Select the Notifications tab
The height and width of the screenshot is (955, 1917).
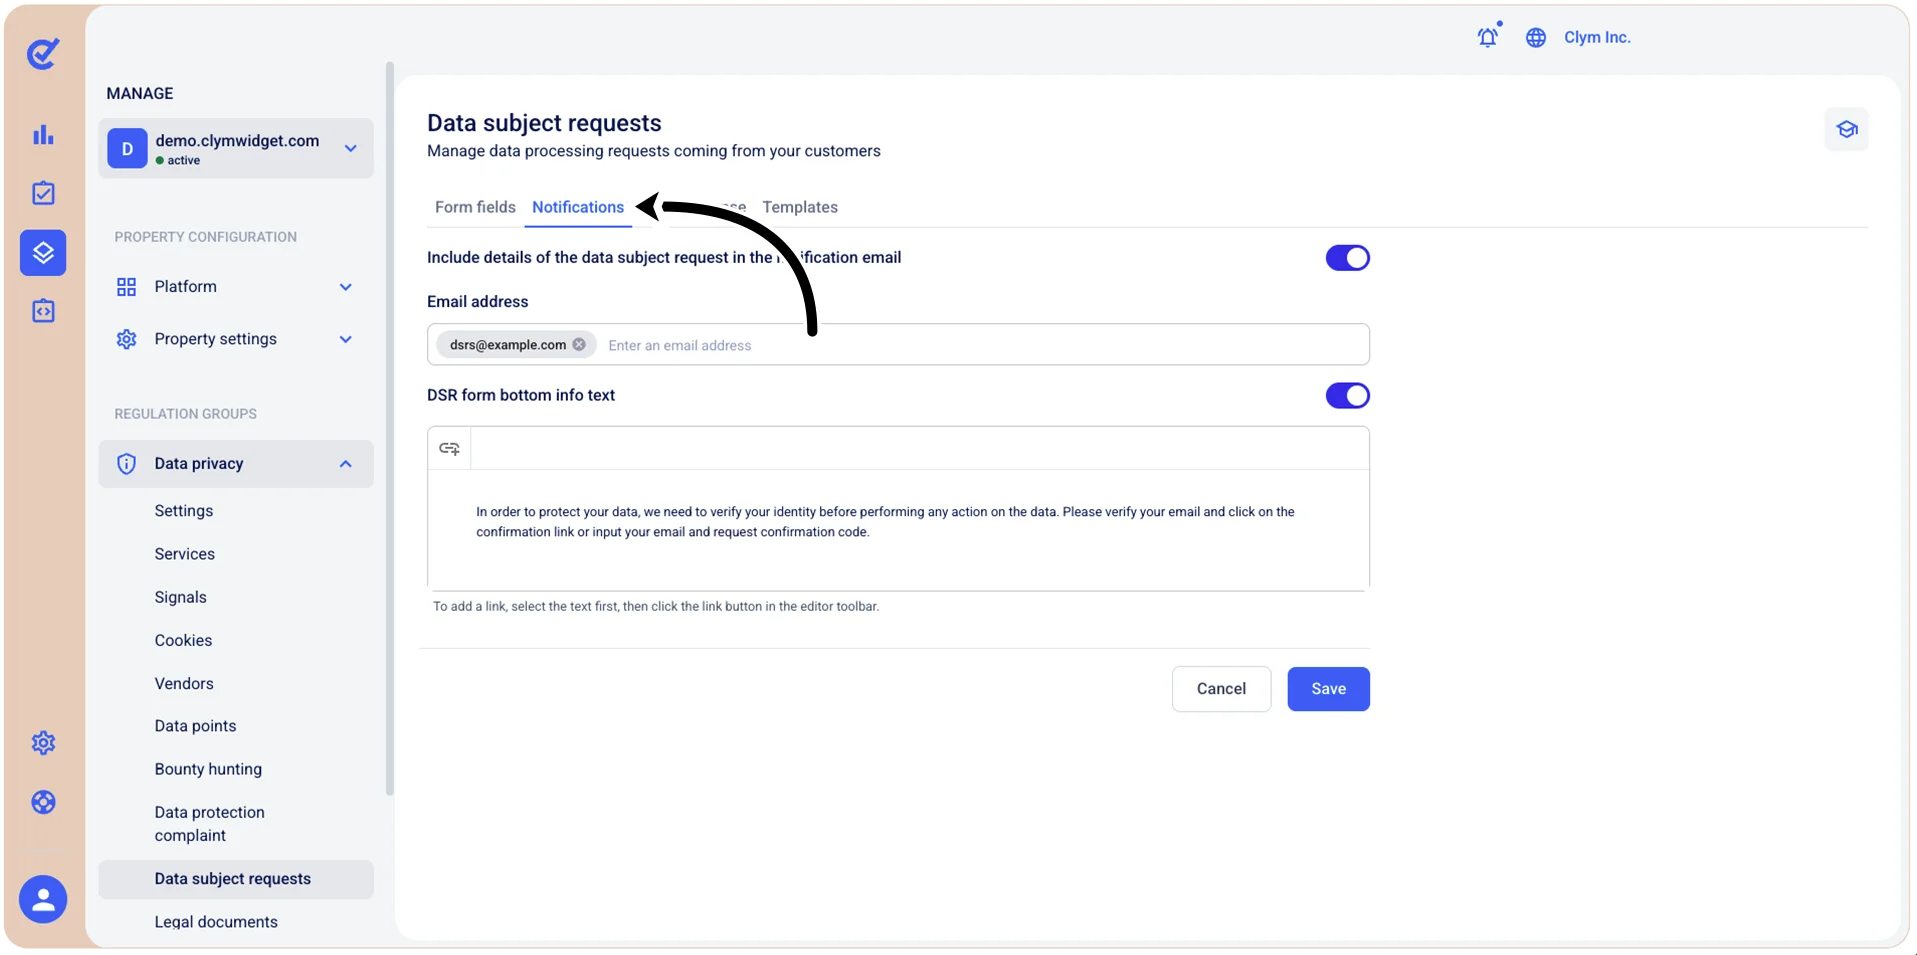point(578,207)
